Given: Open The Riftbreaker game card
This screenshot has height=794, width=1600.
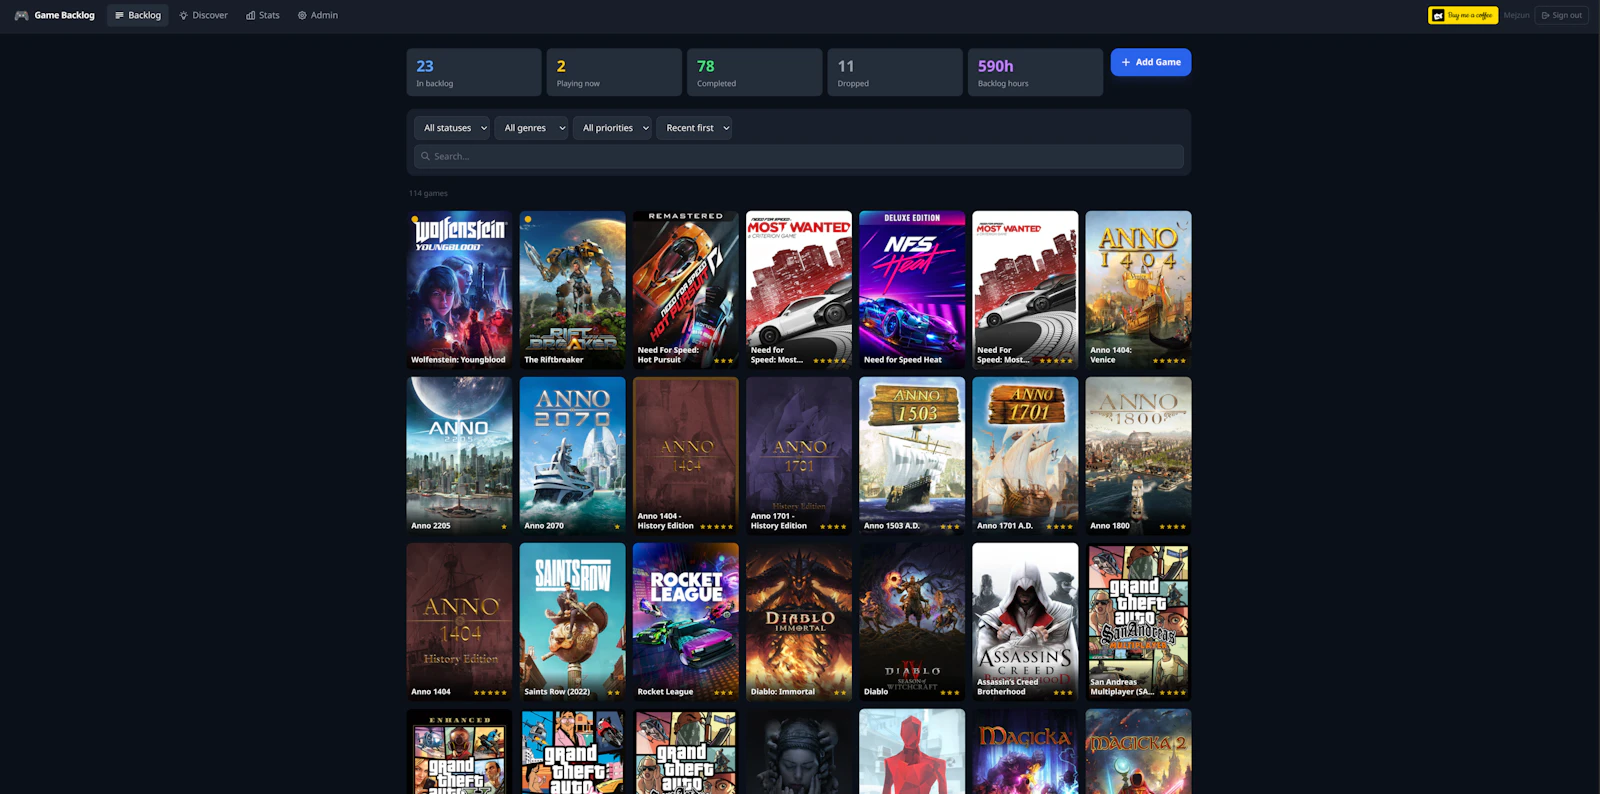Looking at the screenshot, I should coord(572,289).
